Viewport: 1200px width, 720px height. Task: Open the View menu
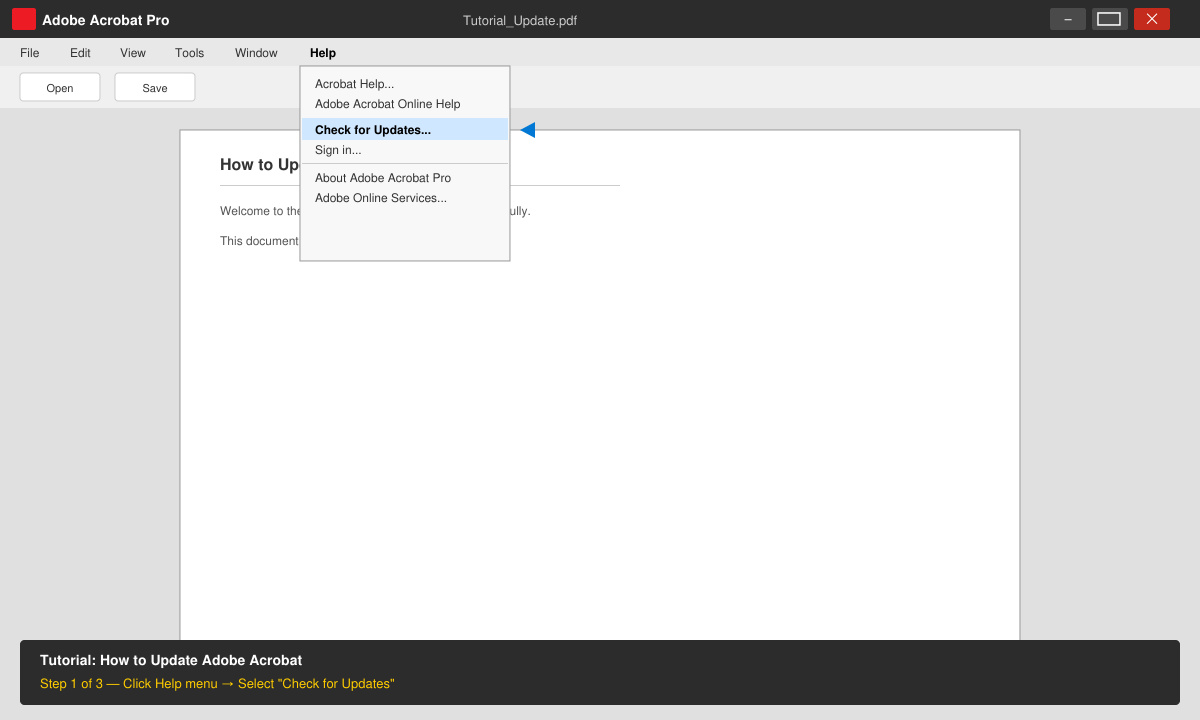(133, 53)
